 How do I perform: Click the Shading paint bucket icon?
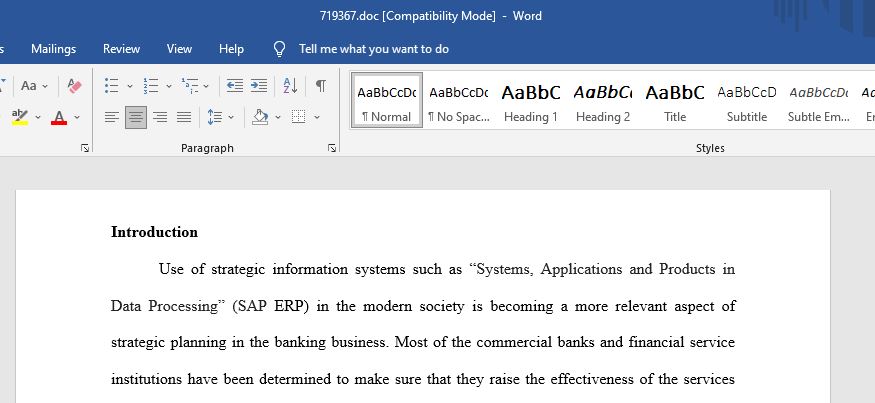coord(260,117)
